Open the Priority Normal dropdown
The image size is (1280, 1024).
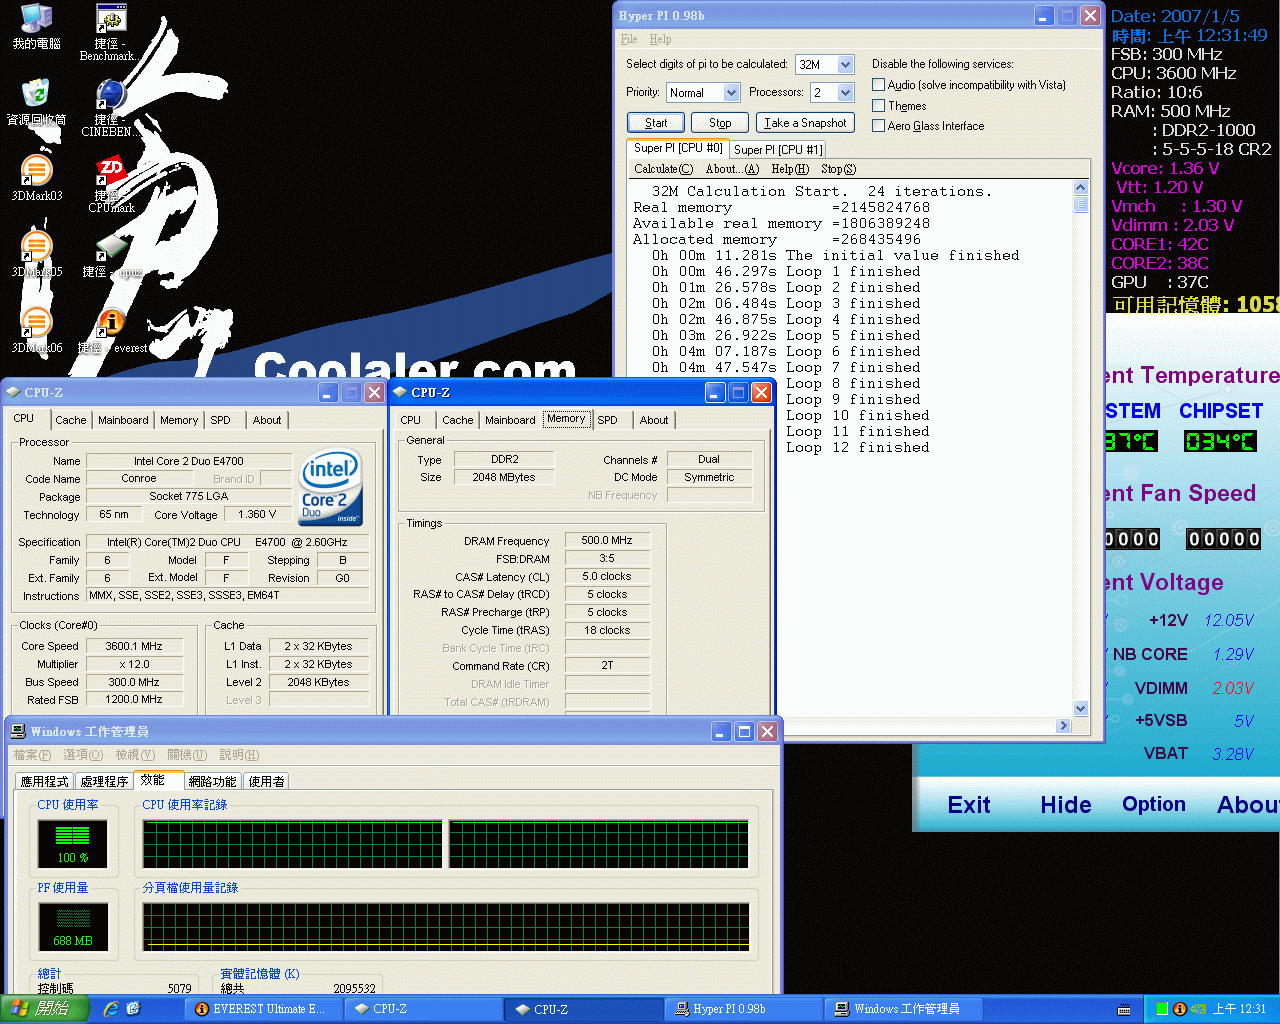pyautogui.click(x=731, y=92)
